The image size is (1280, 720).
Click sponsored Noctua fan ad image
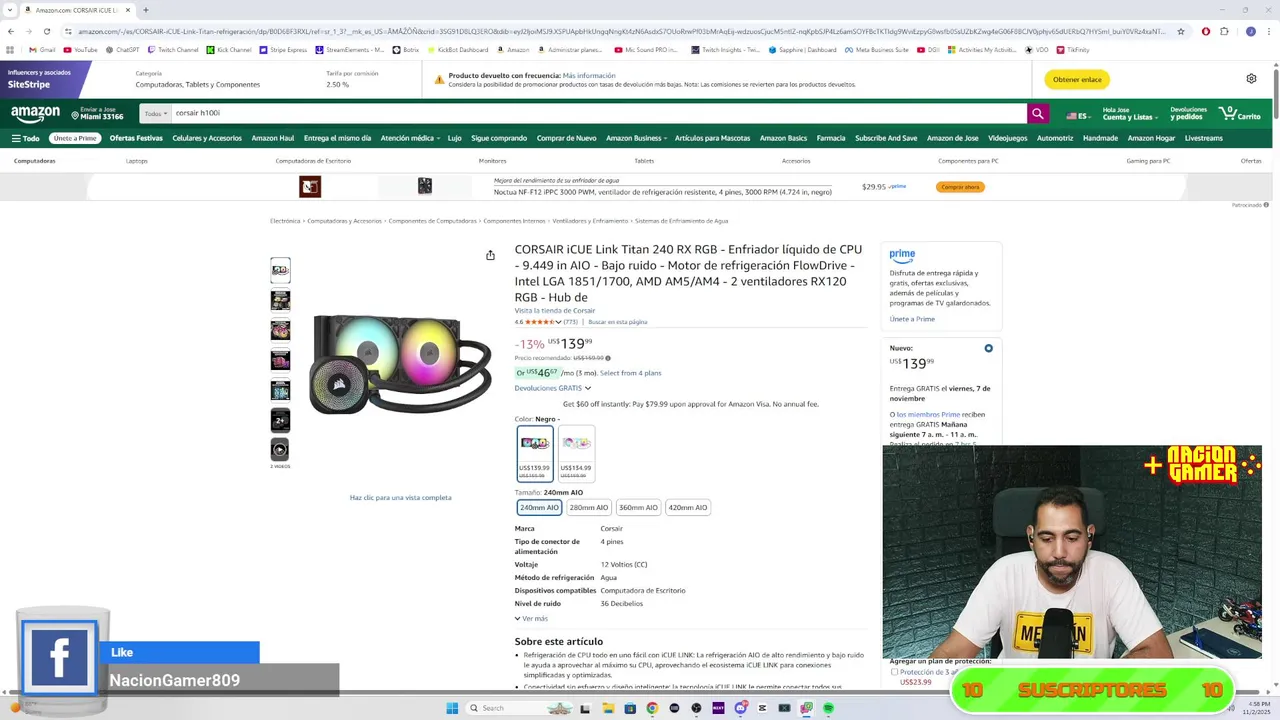(424, 186)
